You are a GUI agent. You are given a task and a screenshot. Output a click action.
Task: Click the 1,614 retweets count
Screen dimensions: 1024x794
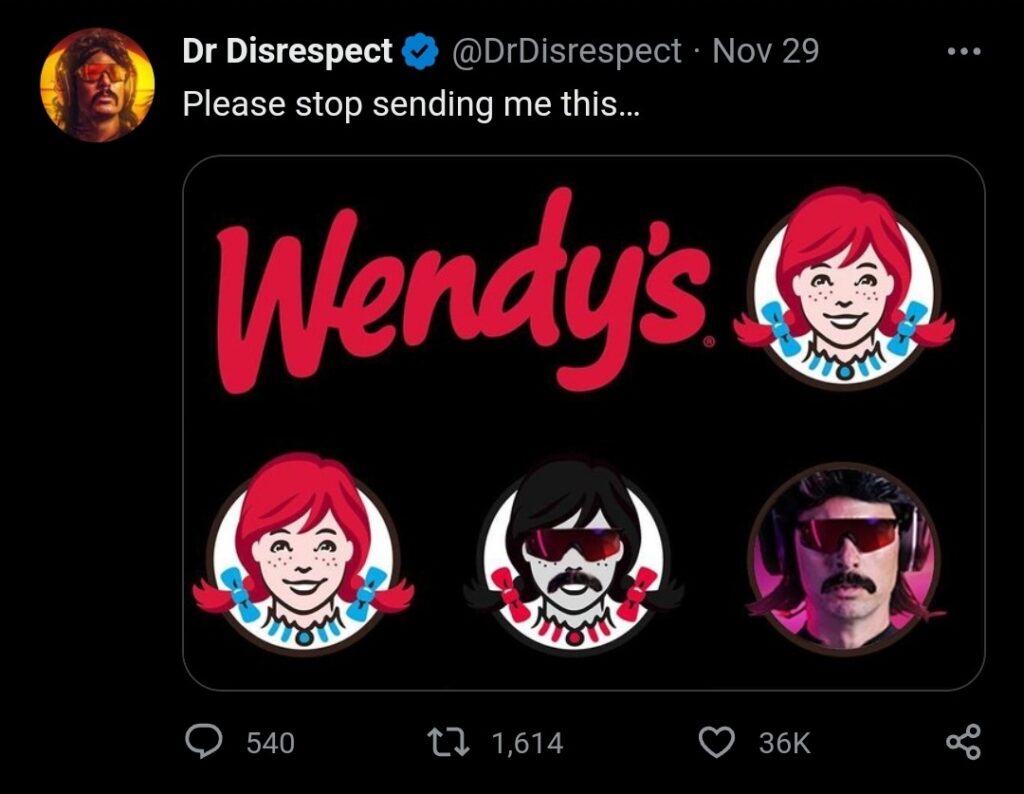[525, 743]
